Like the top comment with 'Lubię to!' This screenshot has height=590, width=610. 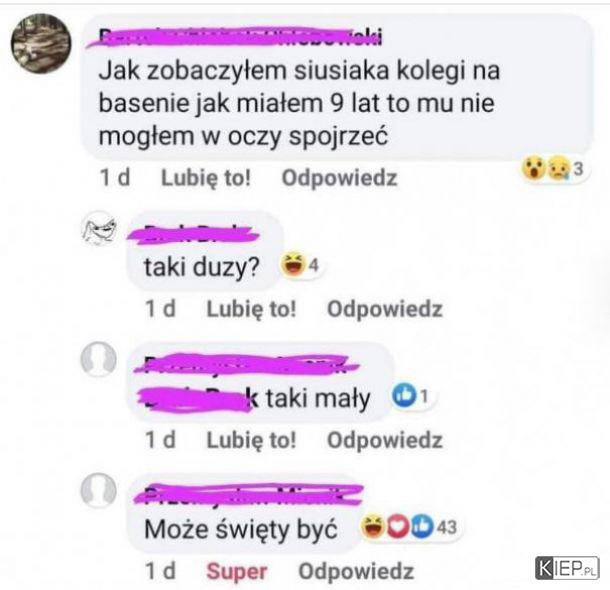click(x=206, y=178)
